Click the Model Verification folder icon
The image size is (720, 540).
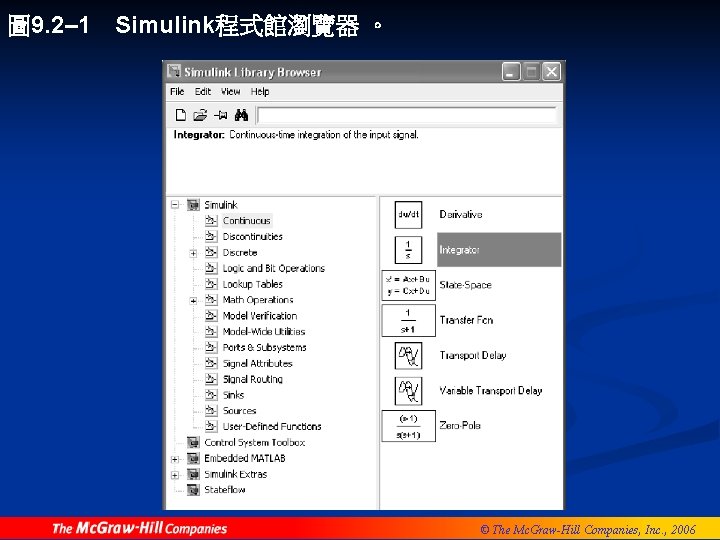pyautogui.click(x=211, y=315)
